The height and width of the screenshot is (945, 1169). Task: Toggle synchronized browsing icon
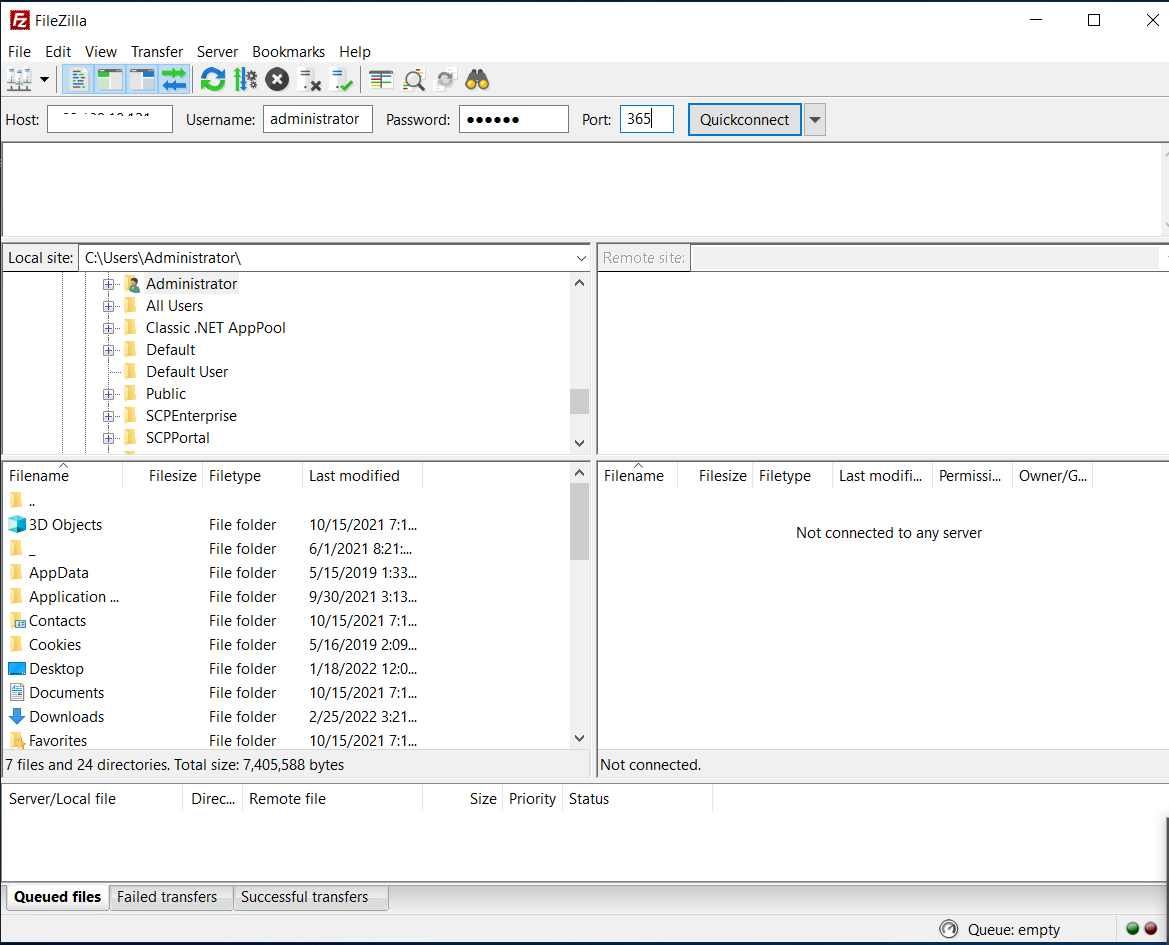pyautogui.click(x=445, y=79)
